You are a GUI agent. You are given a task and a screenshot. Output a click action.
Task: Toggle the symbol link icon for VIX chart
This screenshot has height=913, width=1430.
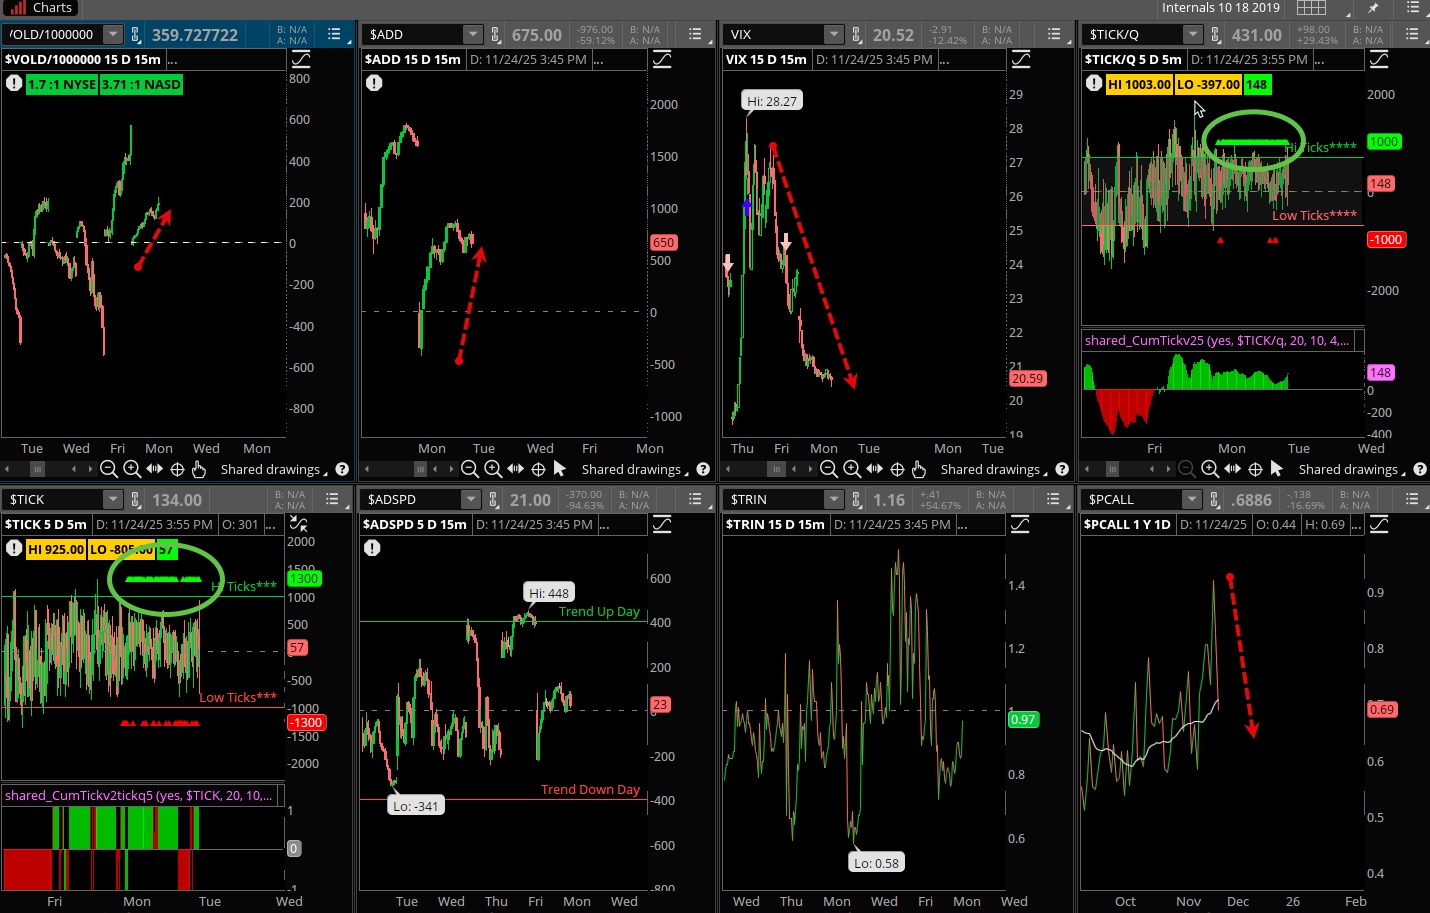[x=857, y=35]
